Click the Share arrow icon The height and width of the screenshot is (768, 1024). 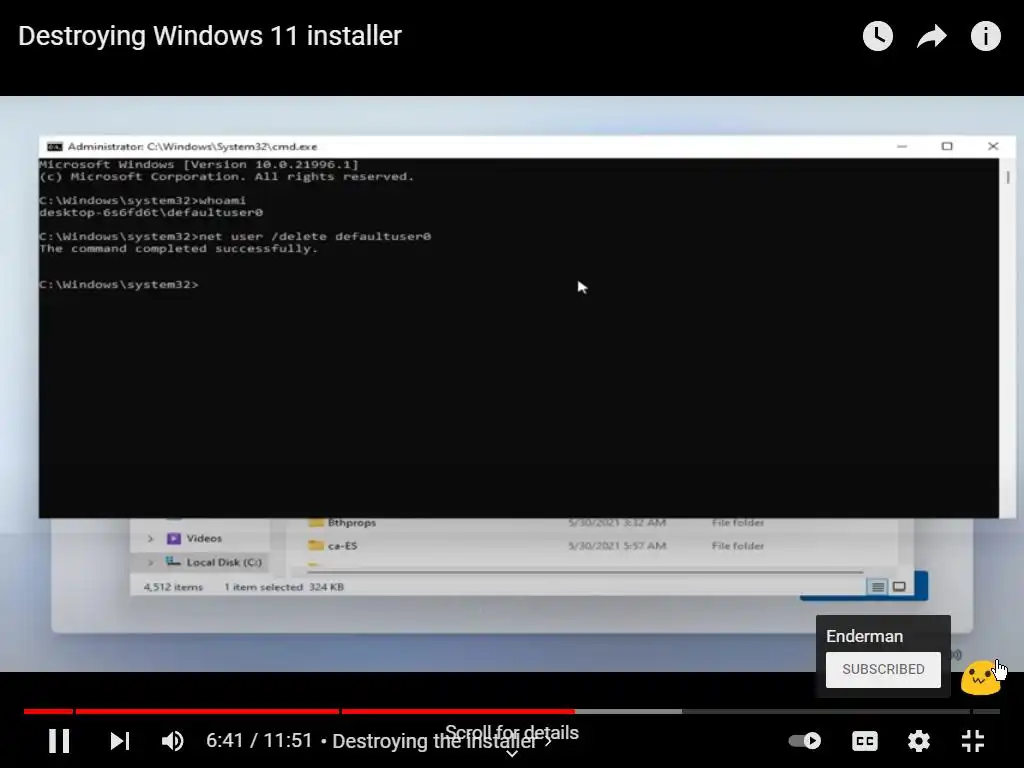click(932, 36)
